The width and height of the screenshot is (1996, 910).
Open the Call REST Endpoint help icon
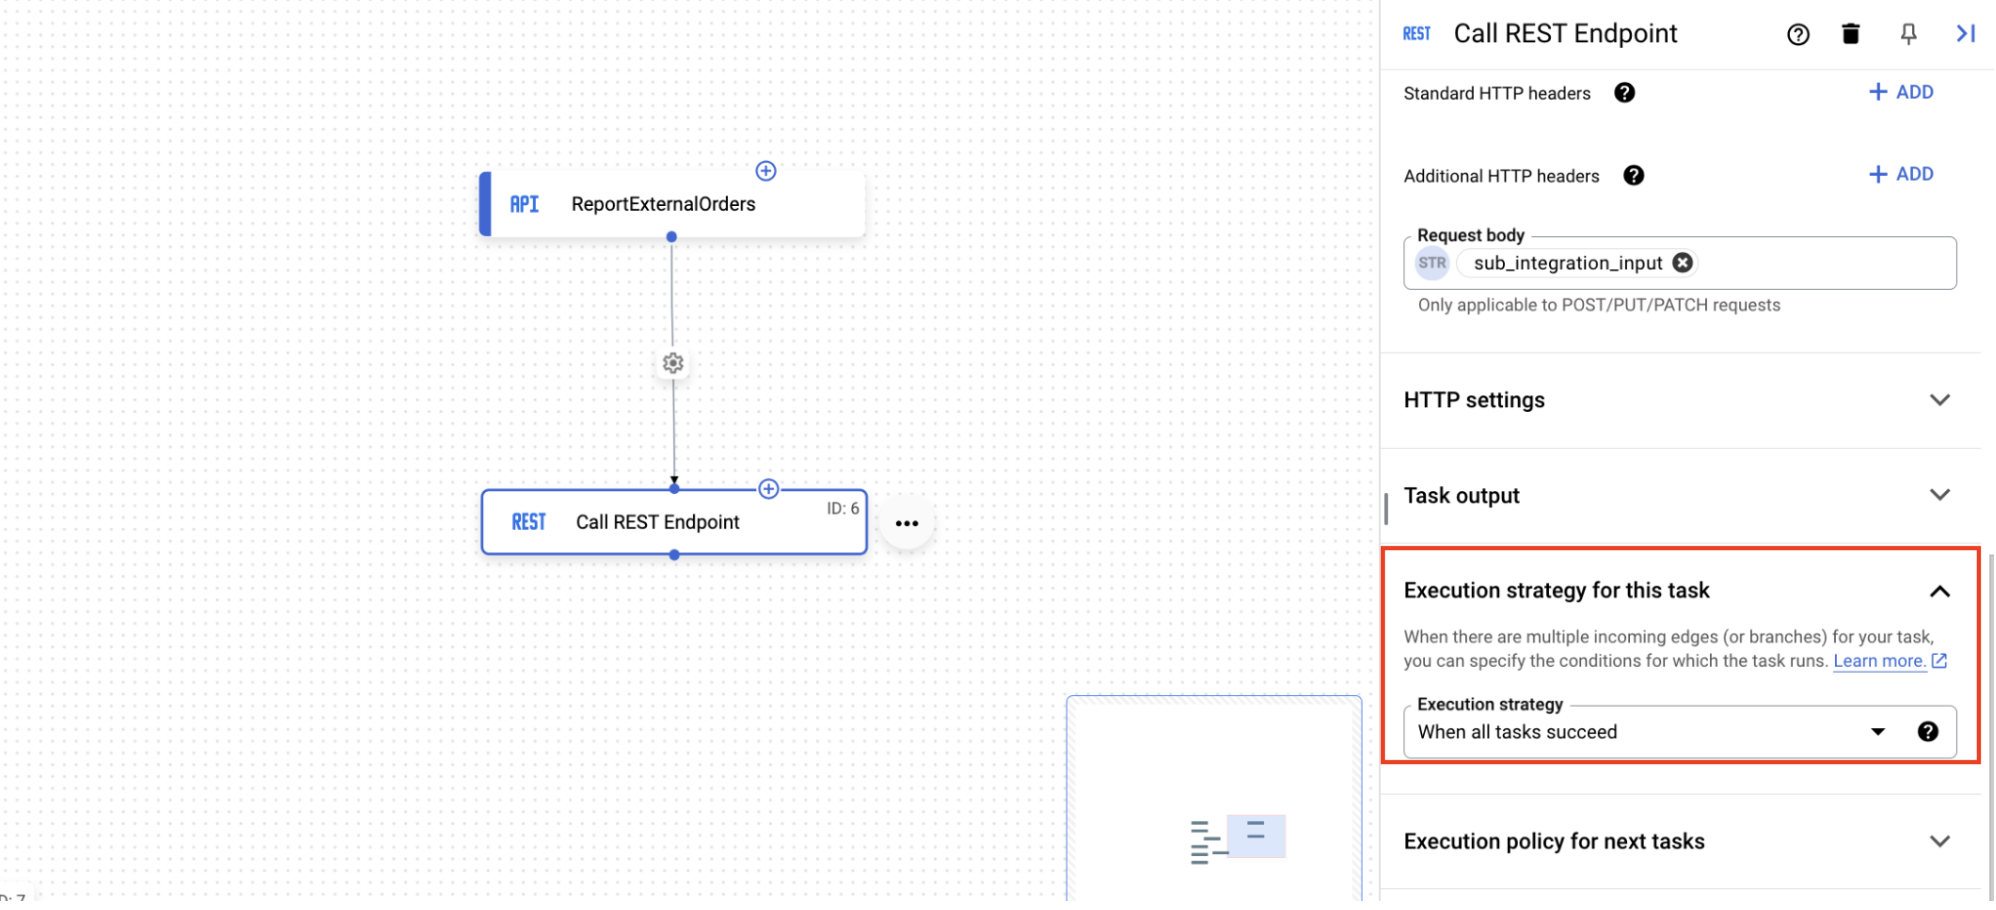[x=1797, y=34]
